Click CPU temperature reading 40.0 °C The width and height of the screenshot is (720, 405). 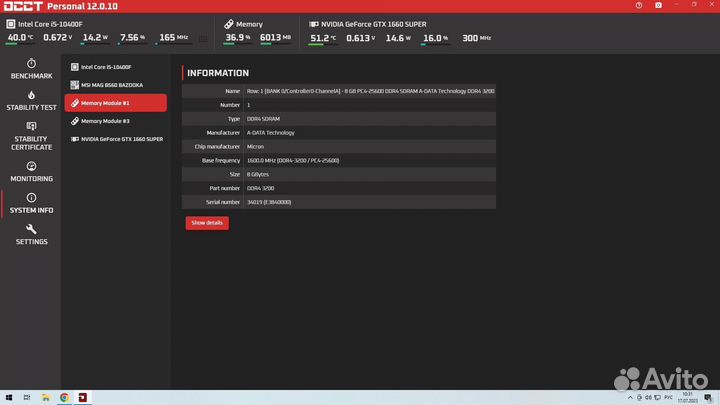pyautogui.click(x=20, y=38)
